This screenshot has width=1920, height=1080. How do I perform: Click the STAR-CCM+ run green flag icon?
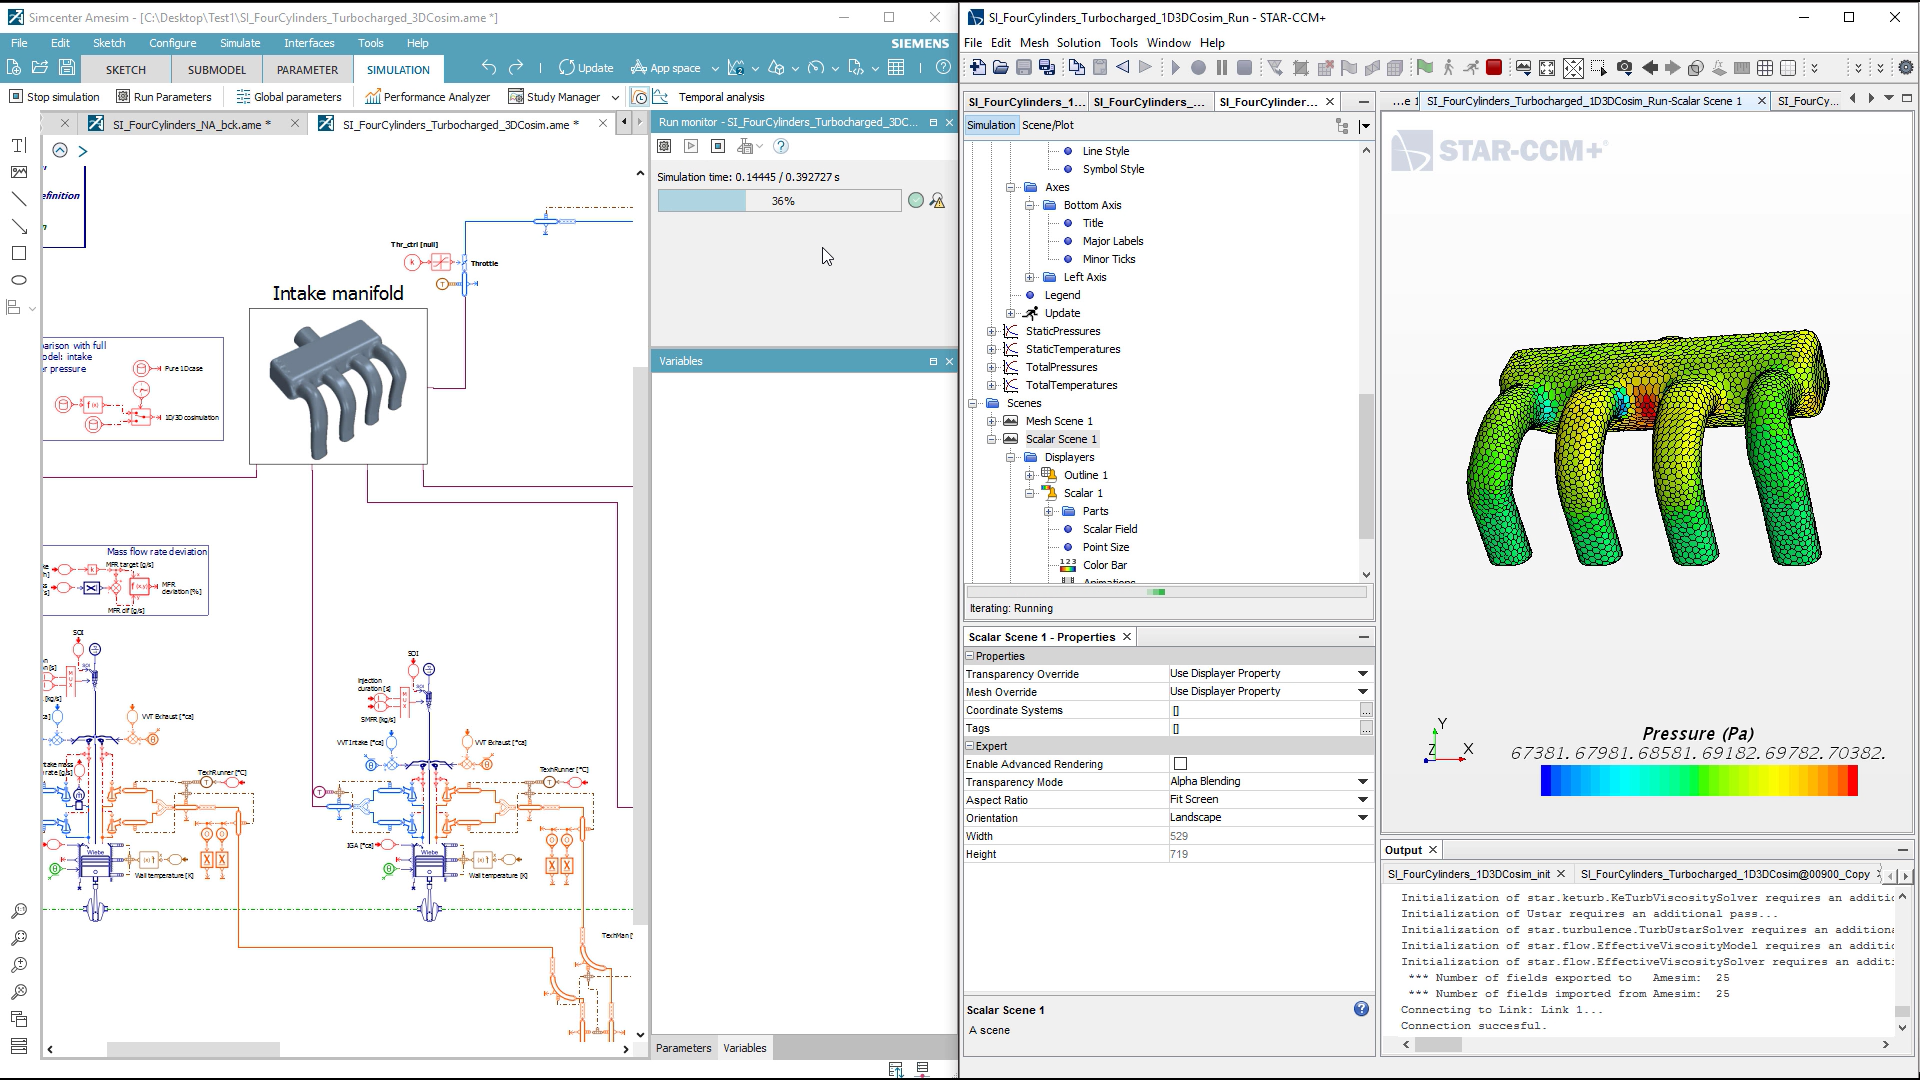pos(1424,68)
